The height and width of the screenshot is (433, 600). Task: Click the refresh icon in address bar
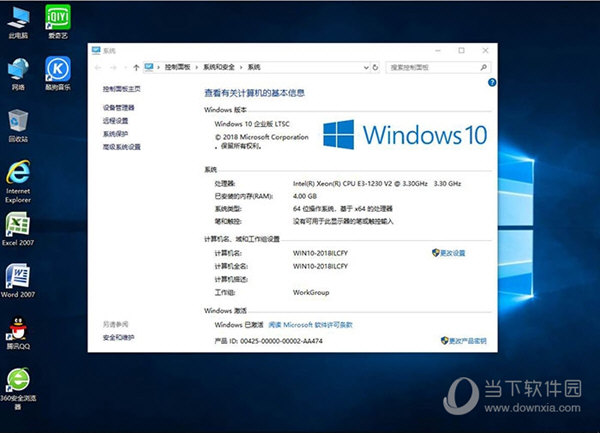(x=375, y=67)
